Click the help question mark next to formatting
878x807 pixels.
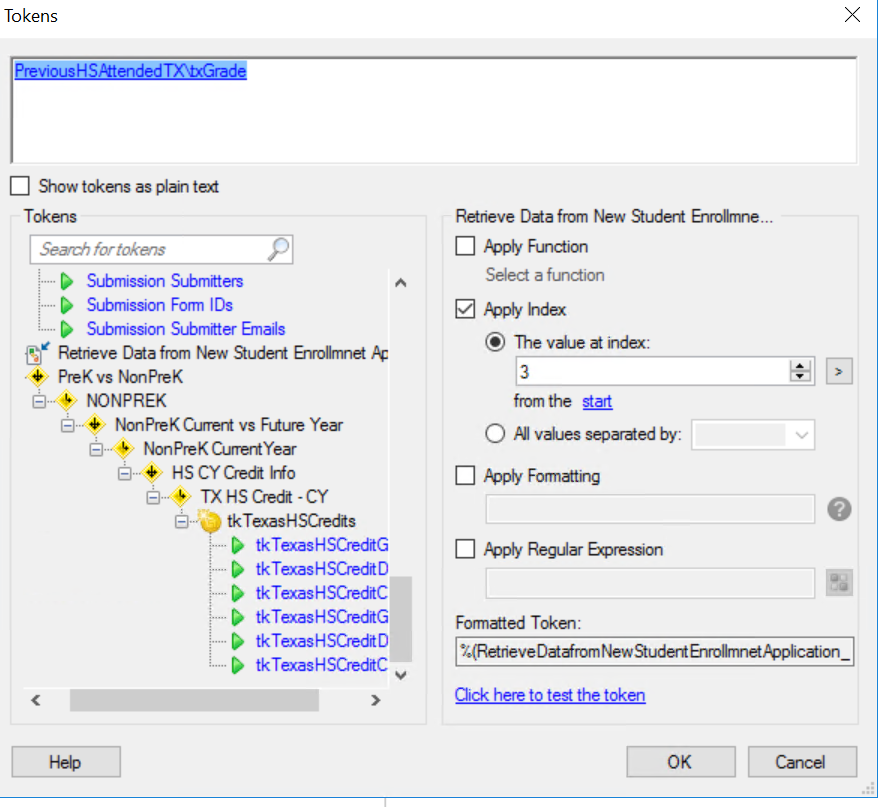click(839, 509)
